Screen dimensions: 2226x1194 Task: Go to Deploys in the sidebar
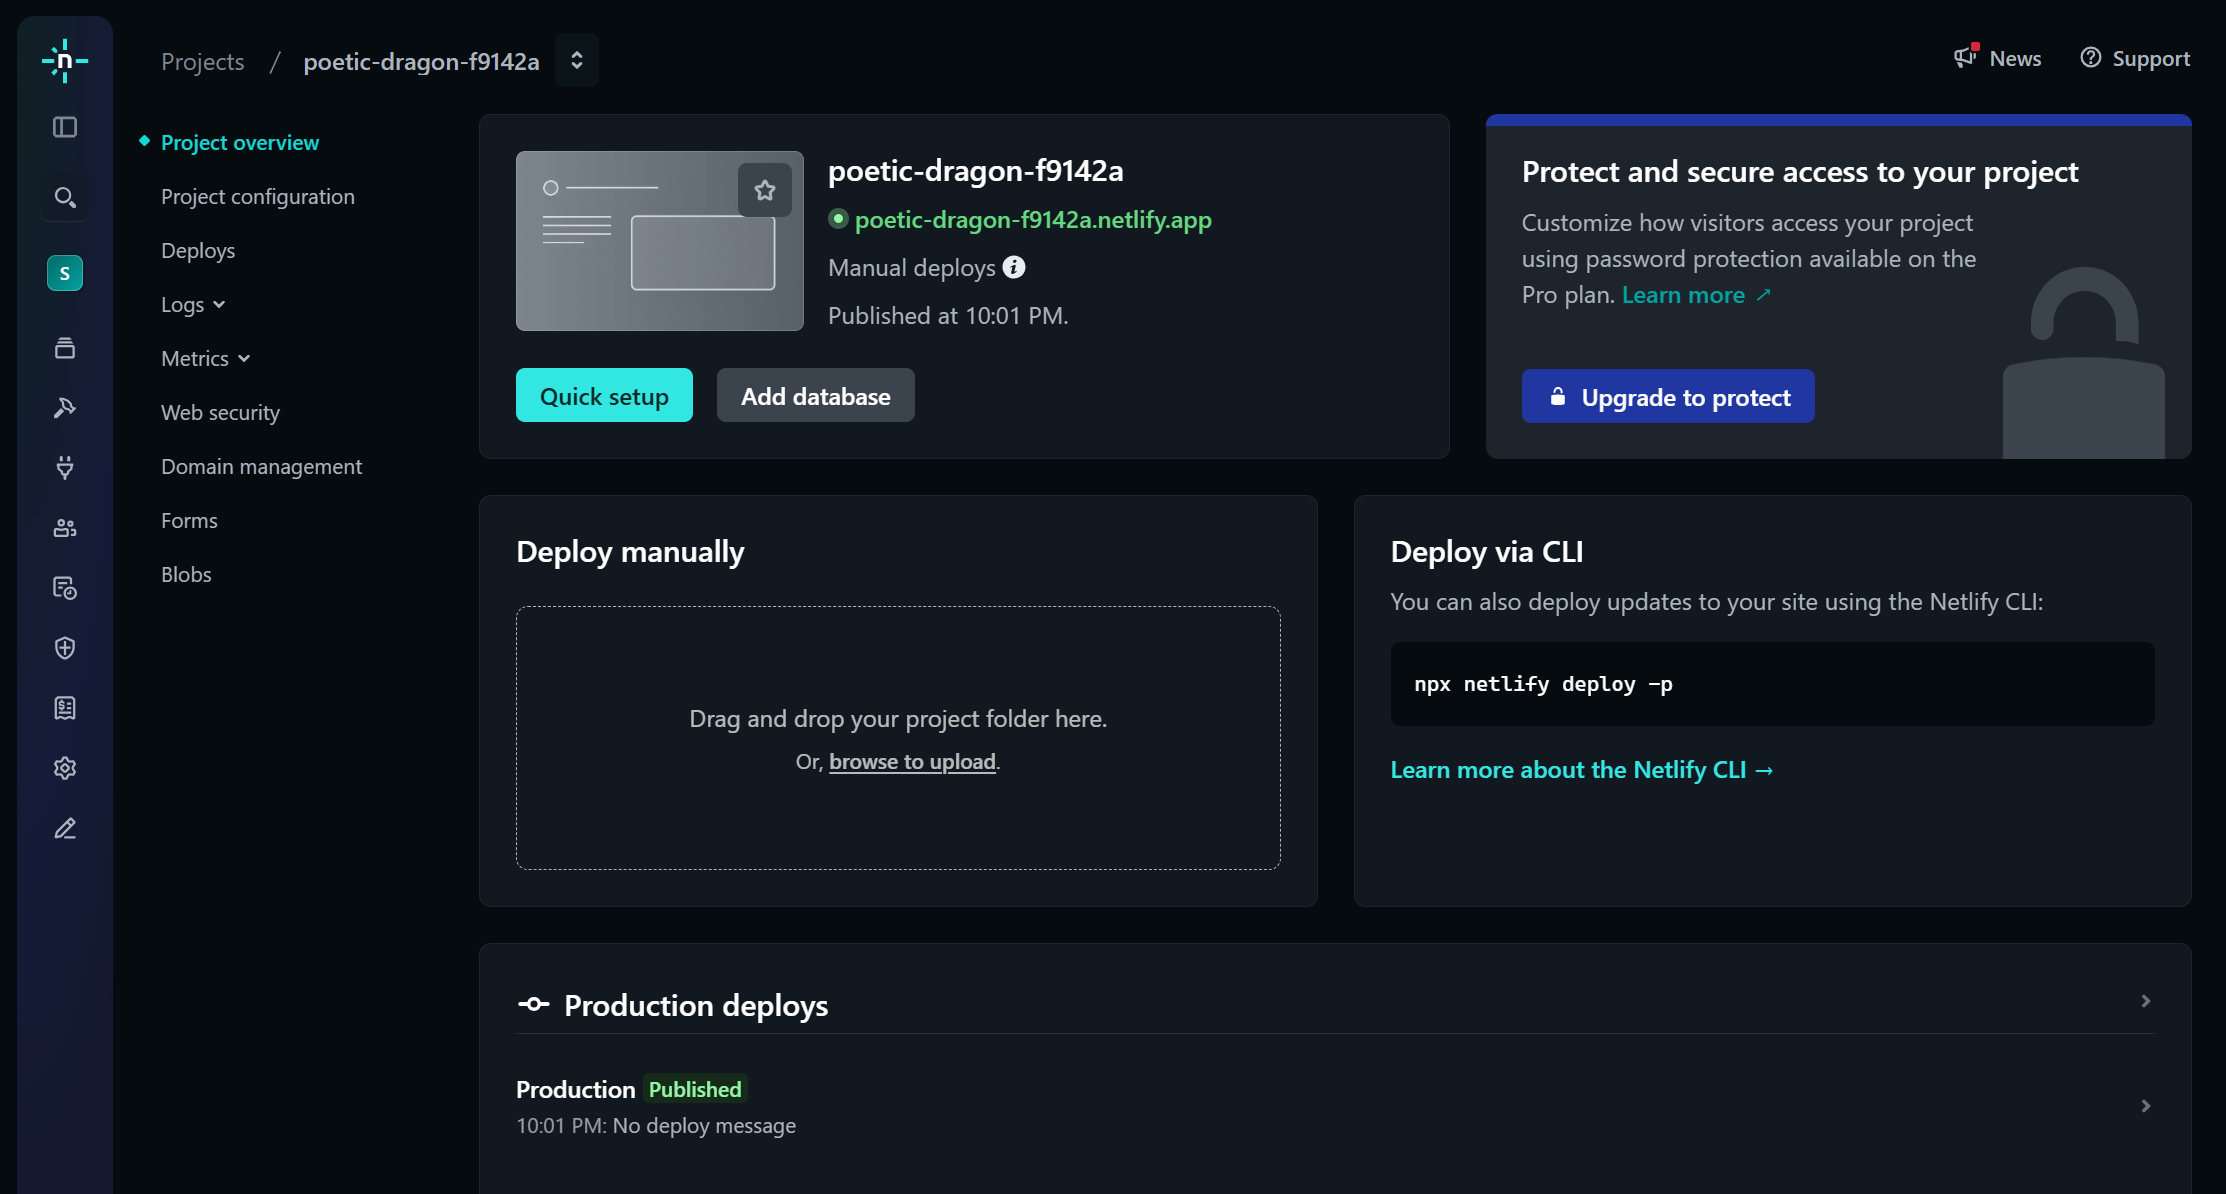(198, 250)
